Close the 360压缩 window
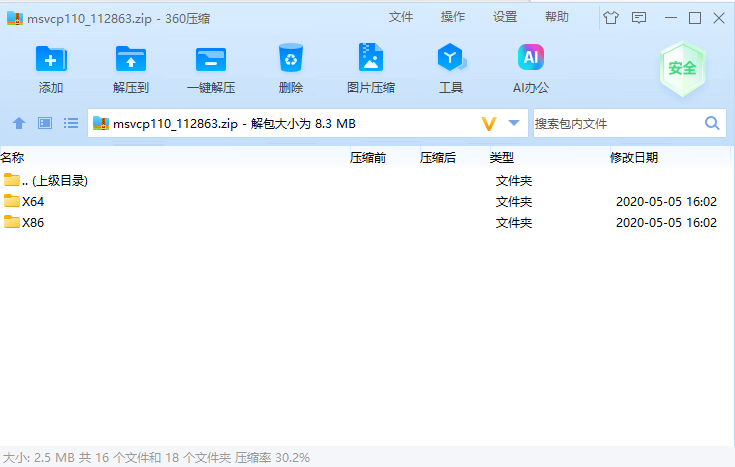Viewport: 735px width, 467px height. (719, 18)
